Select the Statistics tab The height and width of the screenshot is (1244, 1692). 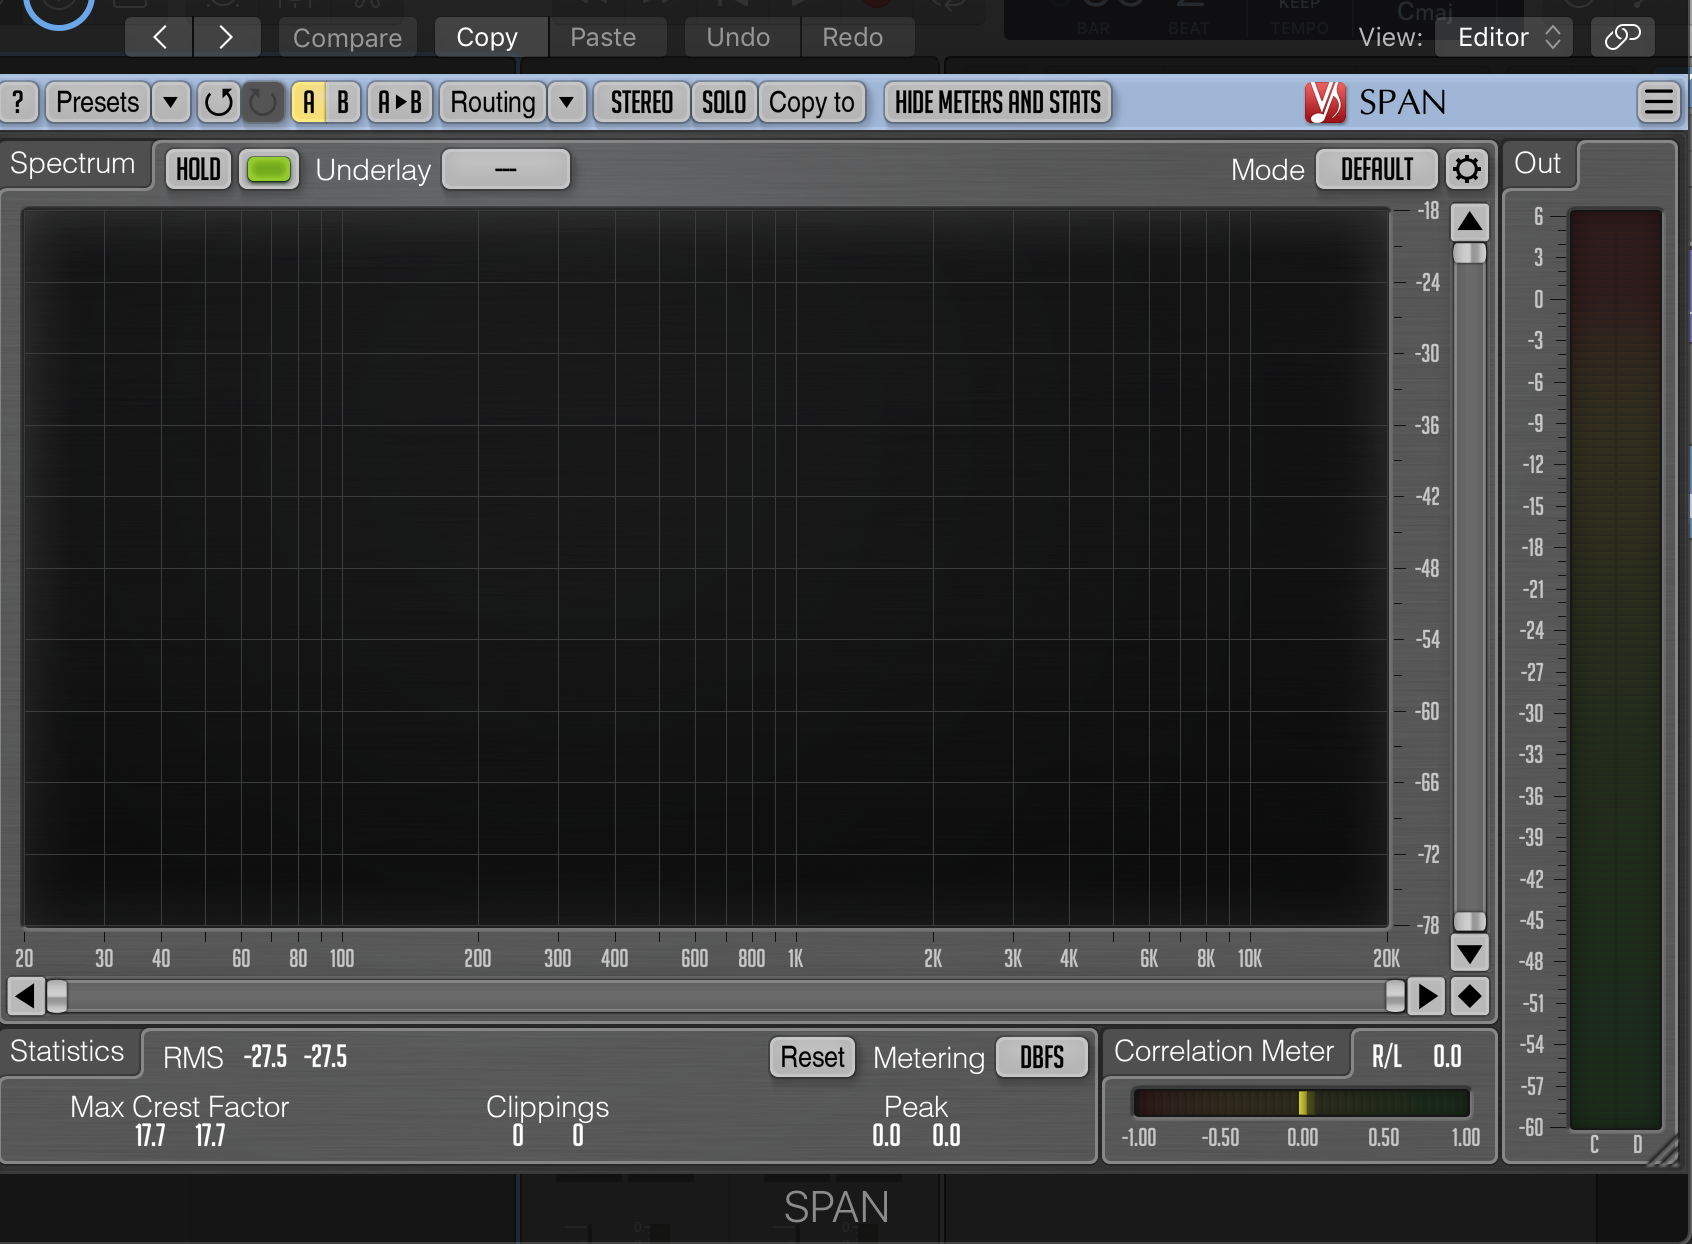pyautogui.click(x=68, y=1052)
